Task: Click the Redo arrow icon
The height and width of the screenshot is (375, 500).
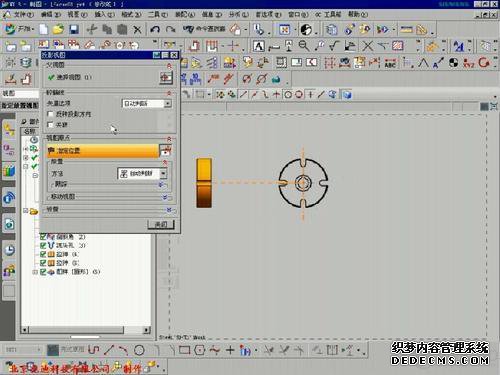Action: (170, 30)
